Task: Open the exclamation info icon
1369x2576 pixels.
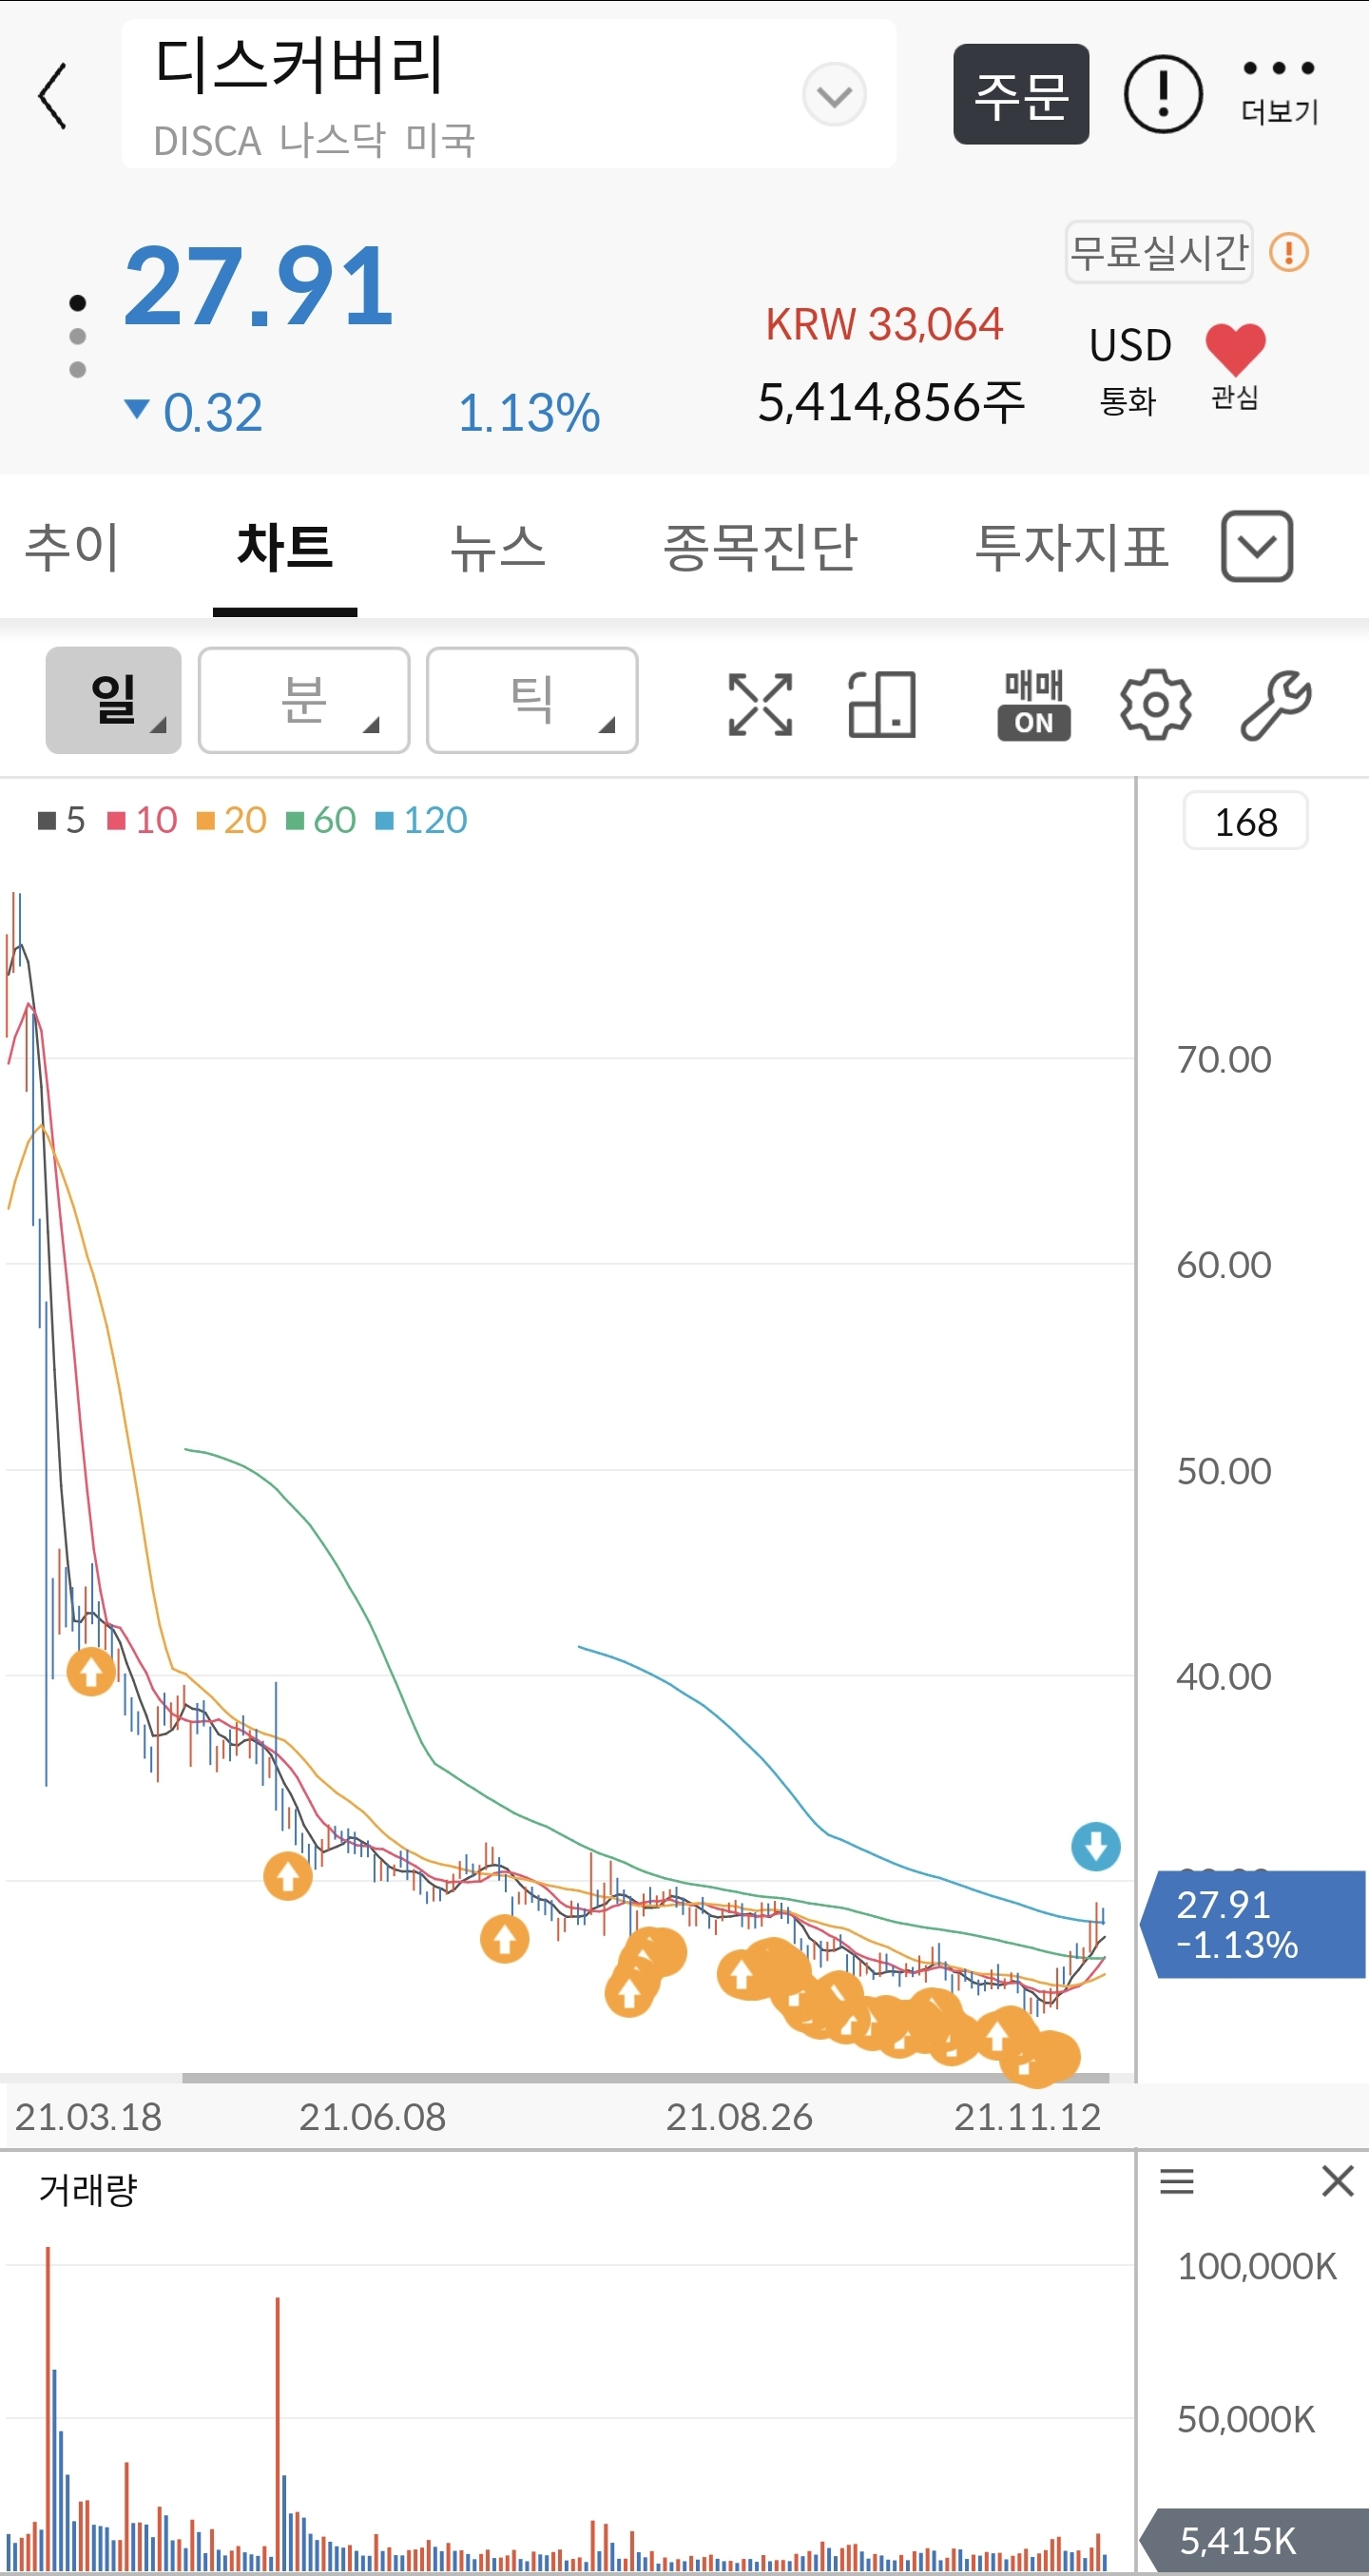Action: [1162, 95]
